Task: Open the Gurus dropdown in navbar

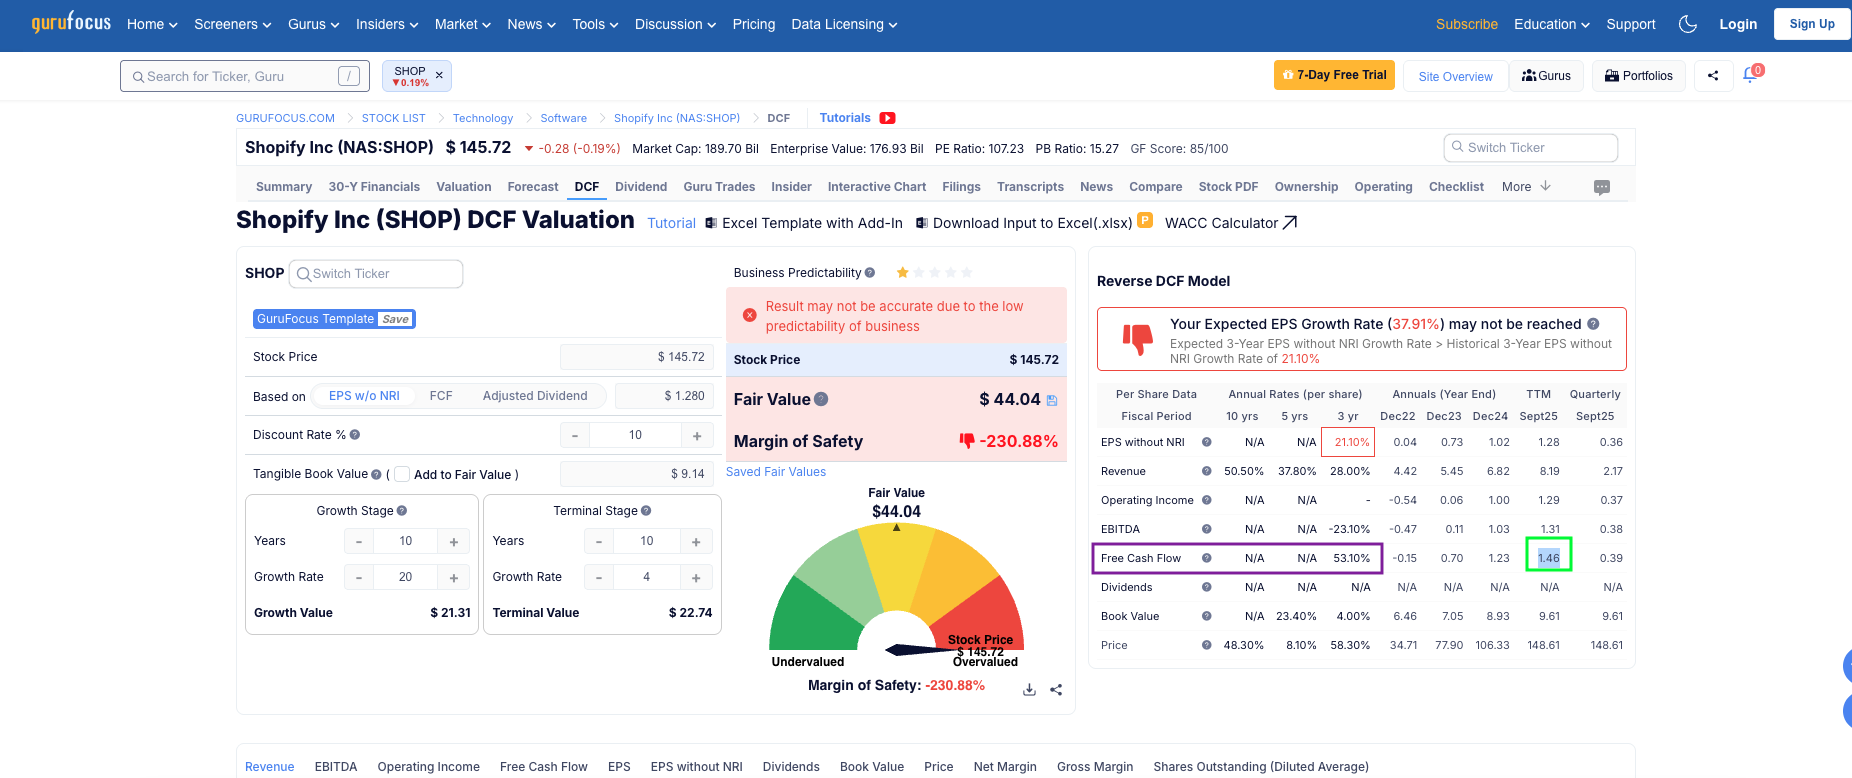Action: (x=314, y=24)
